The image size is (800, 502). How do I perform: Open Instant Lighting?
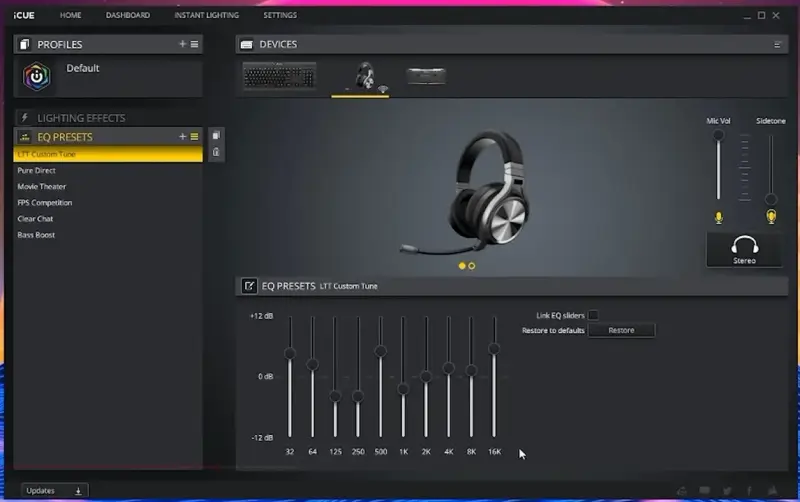(206, 15)
